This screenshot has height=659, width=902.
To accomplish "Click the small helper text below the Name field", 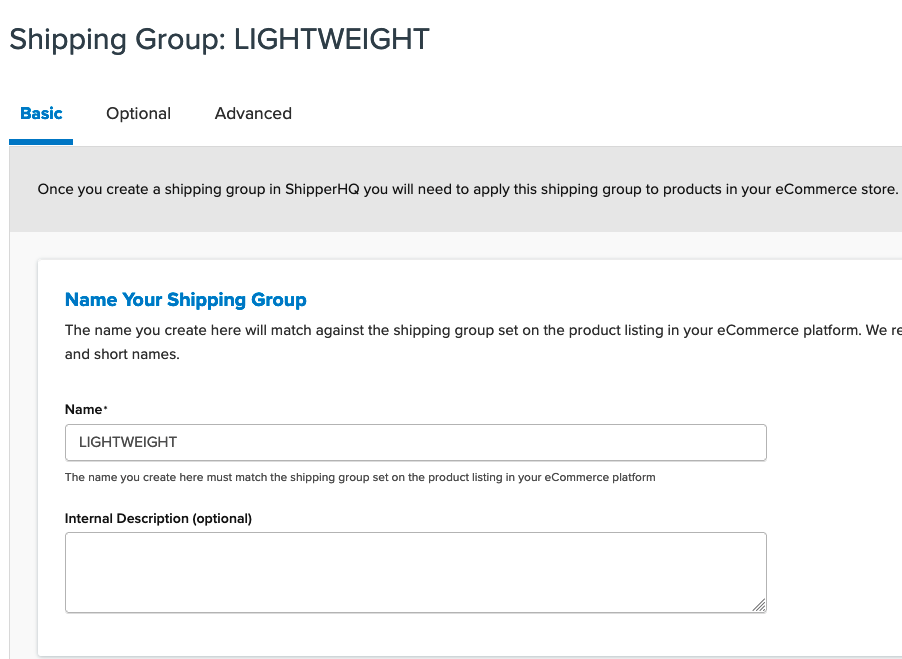I will (360, 478).
